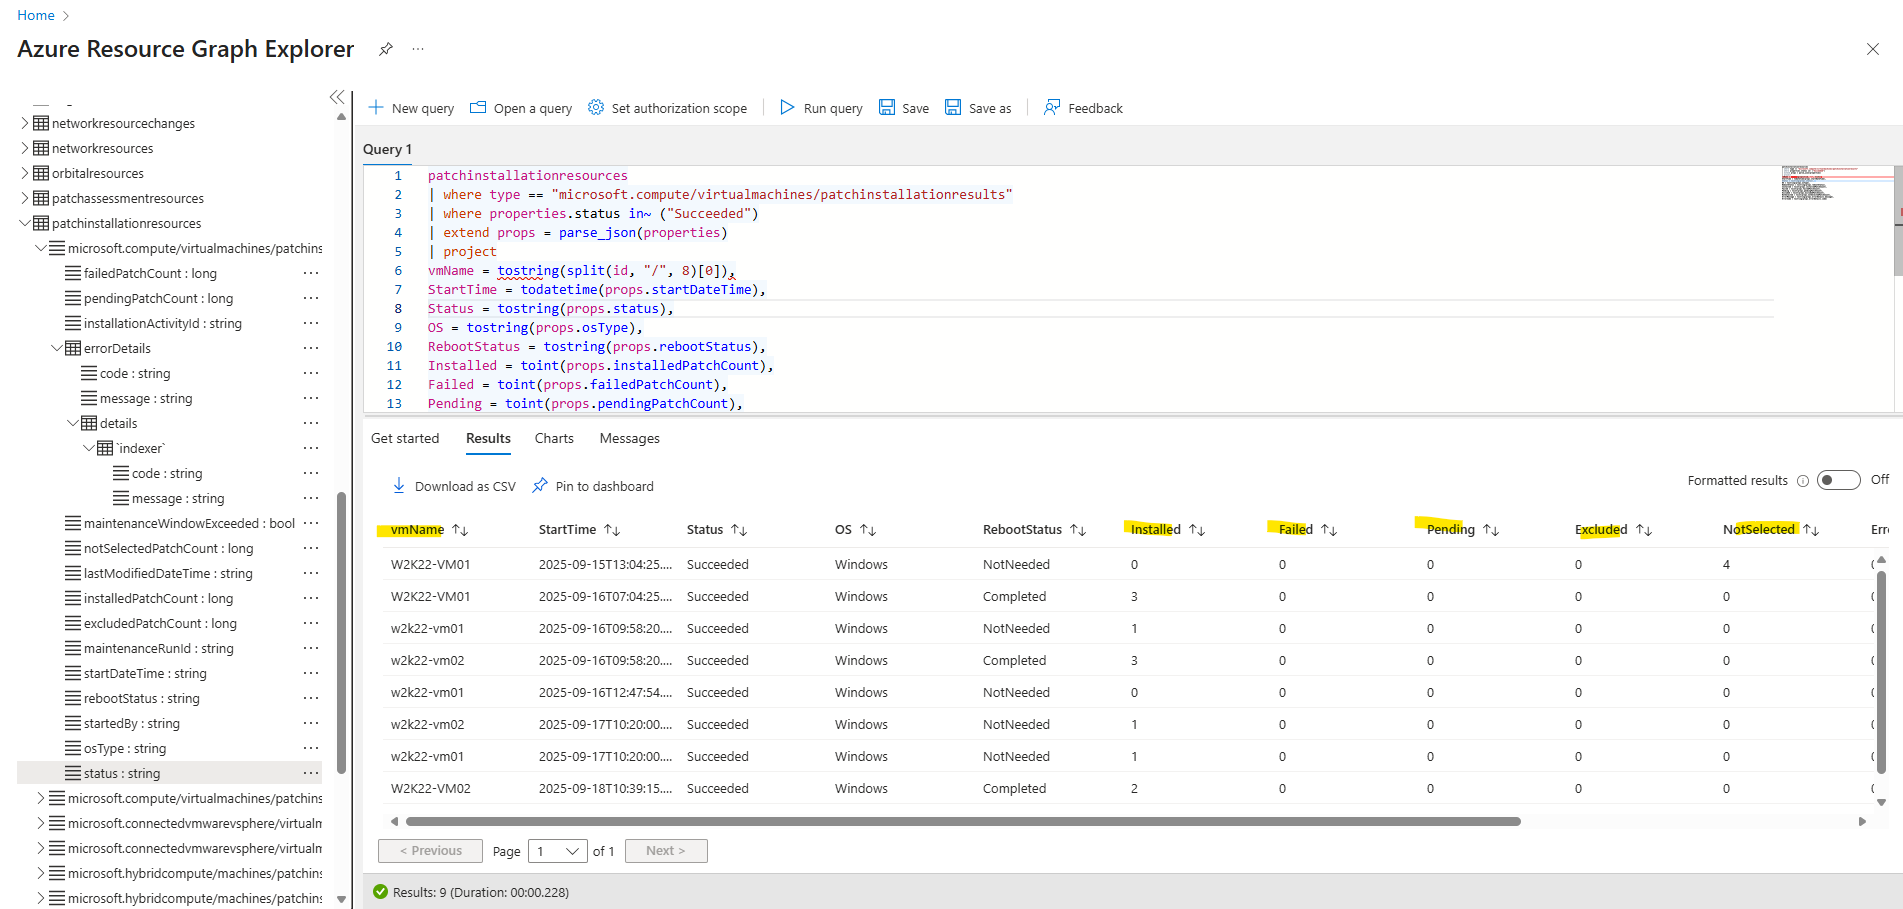
Task: Go to Home breadcrumb link
Action: click(x=36, y=15)
